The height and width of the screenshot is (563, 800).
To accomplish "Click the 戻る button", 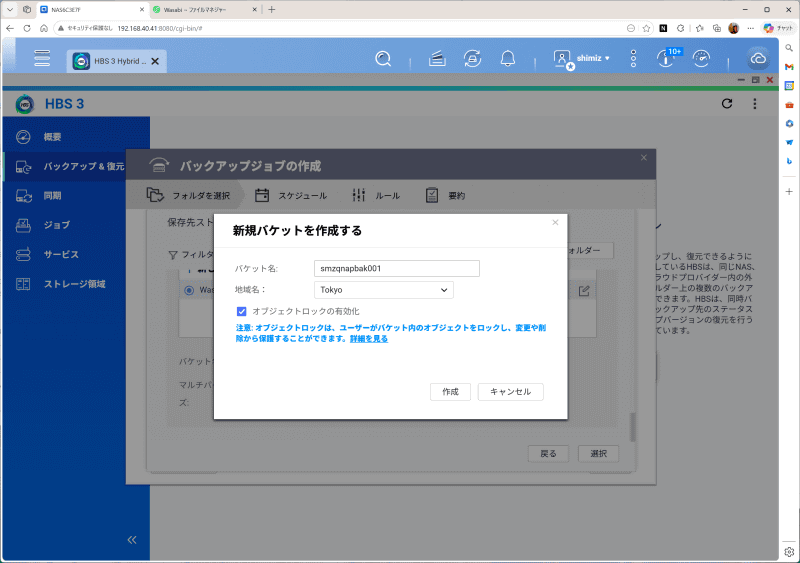I will click(x=548, y=453).
